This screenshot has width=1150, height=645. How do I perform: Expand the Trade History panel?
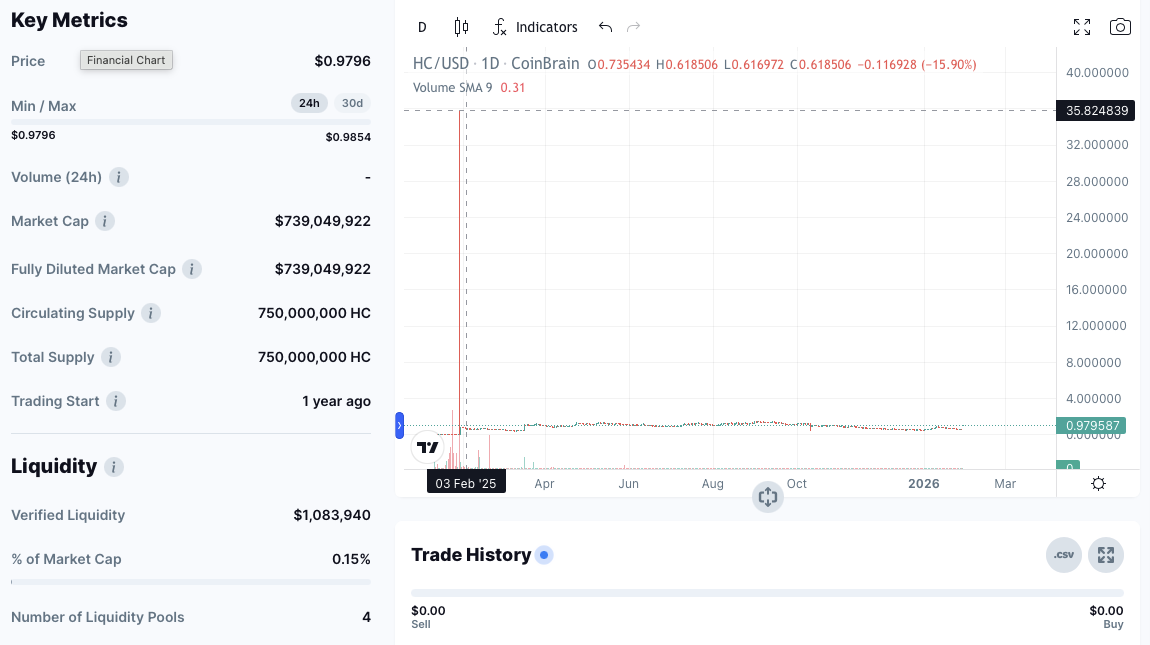click(1106, 555)
